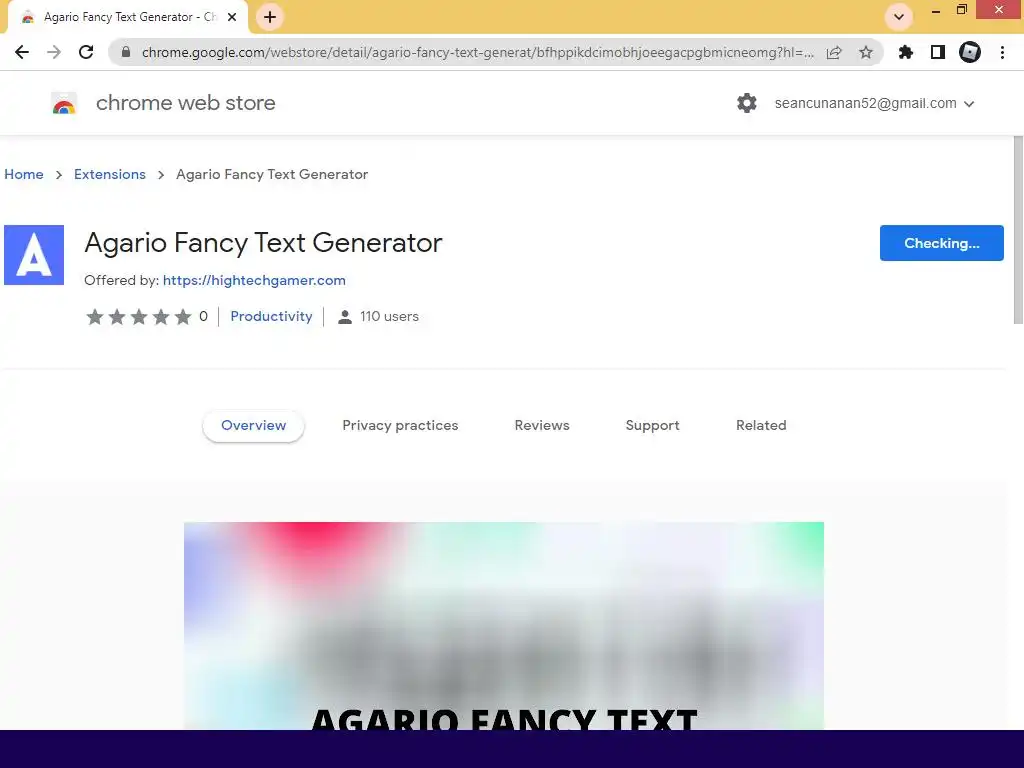1024x768 pixels.
Task: Open the Reviews tab
Action: 542,426
